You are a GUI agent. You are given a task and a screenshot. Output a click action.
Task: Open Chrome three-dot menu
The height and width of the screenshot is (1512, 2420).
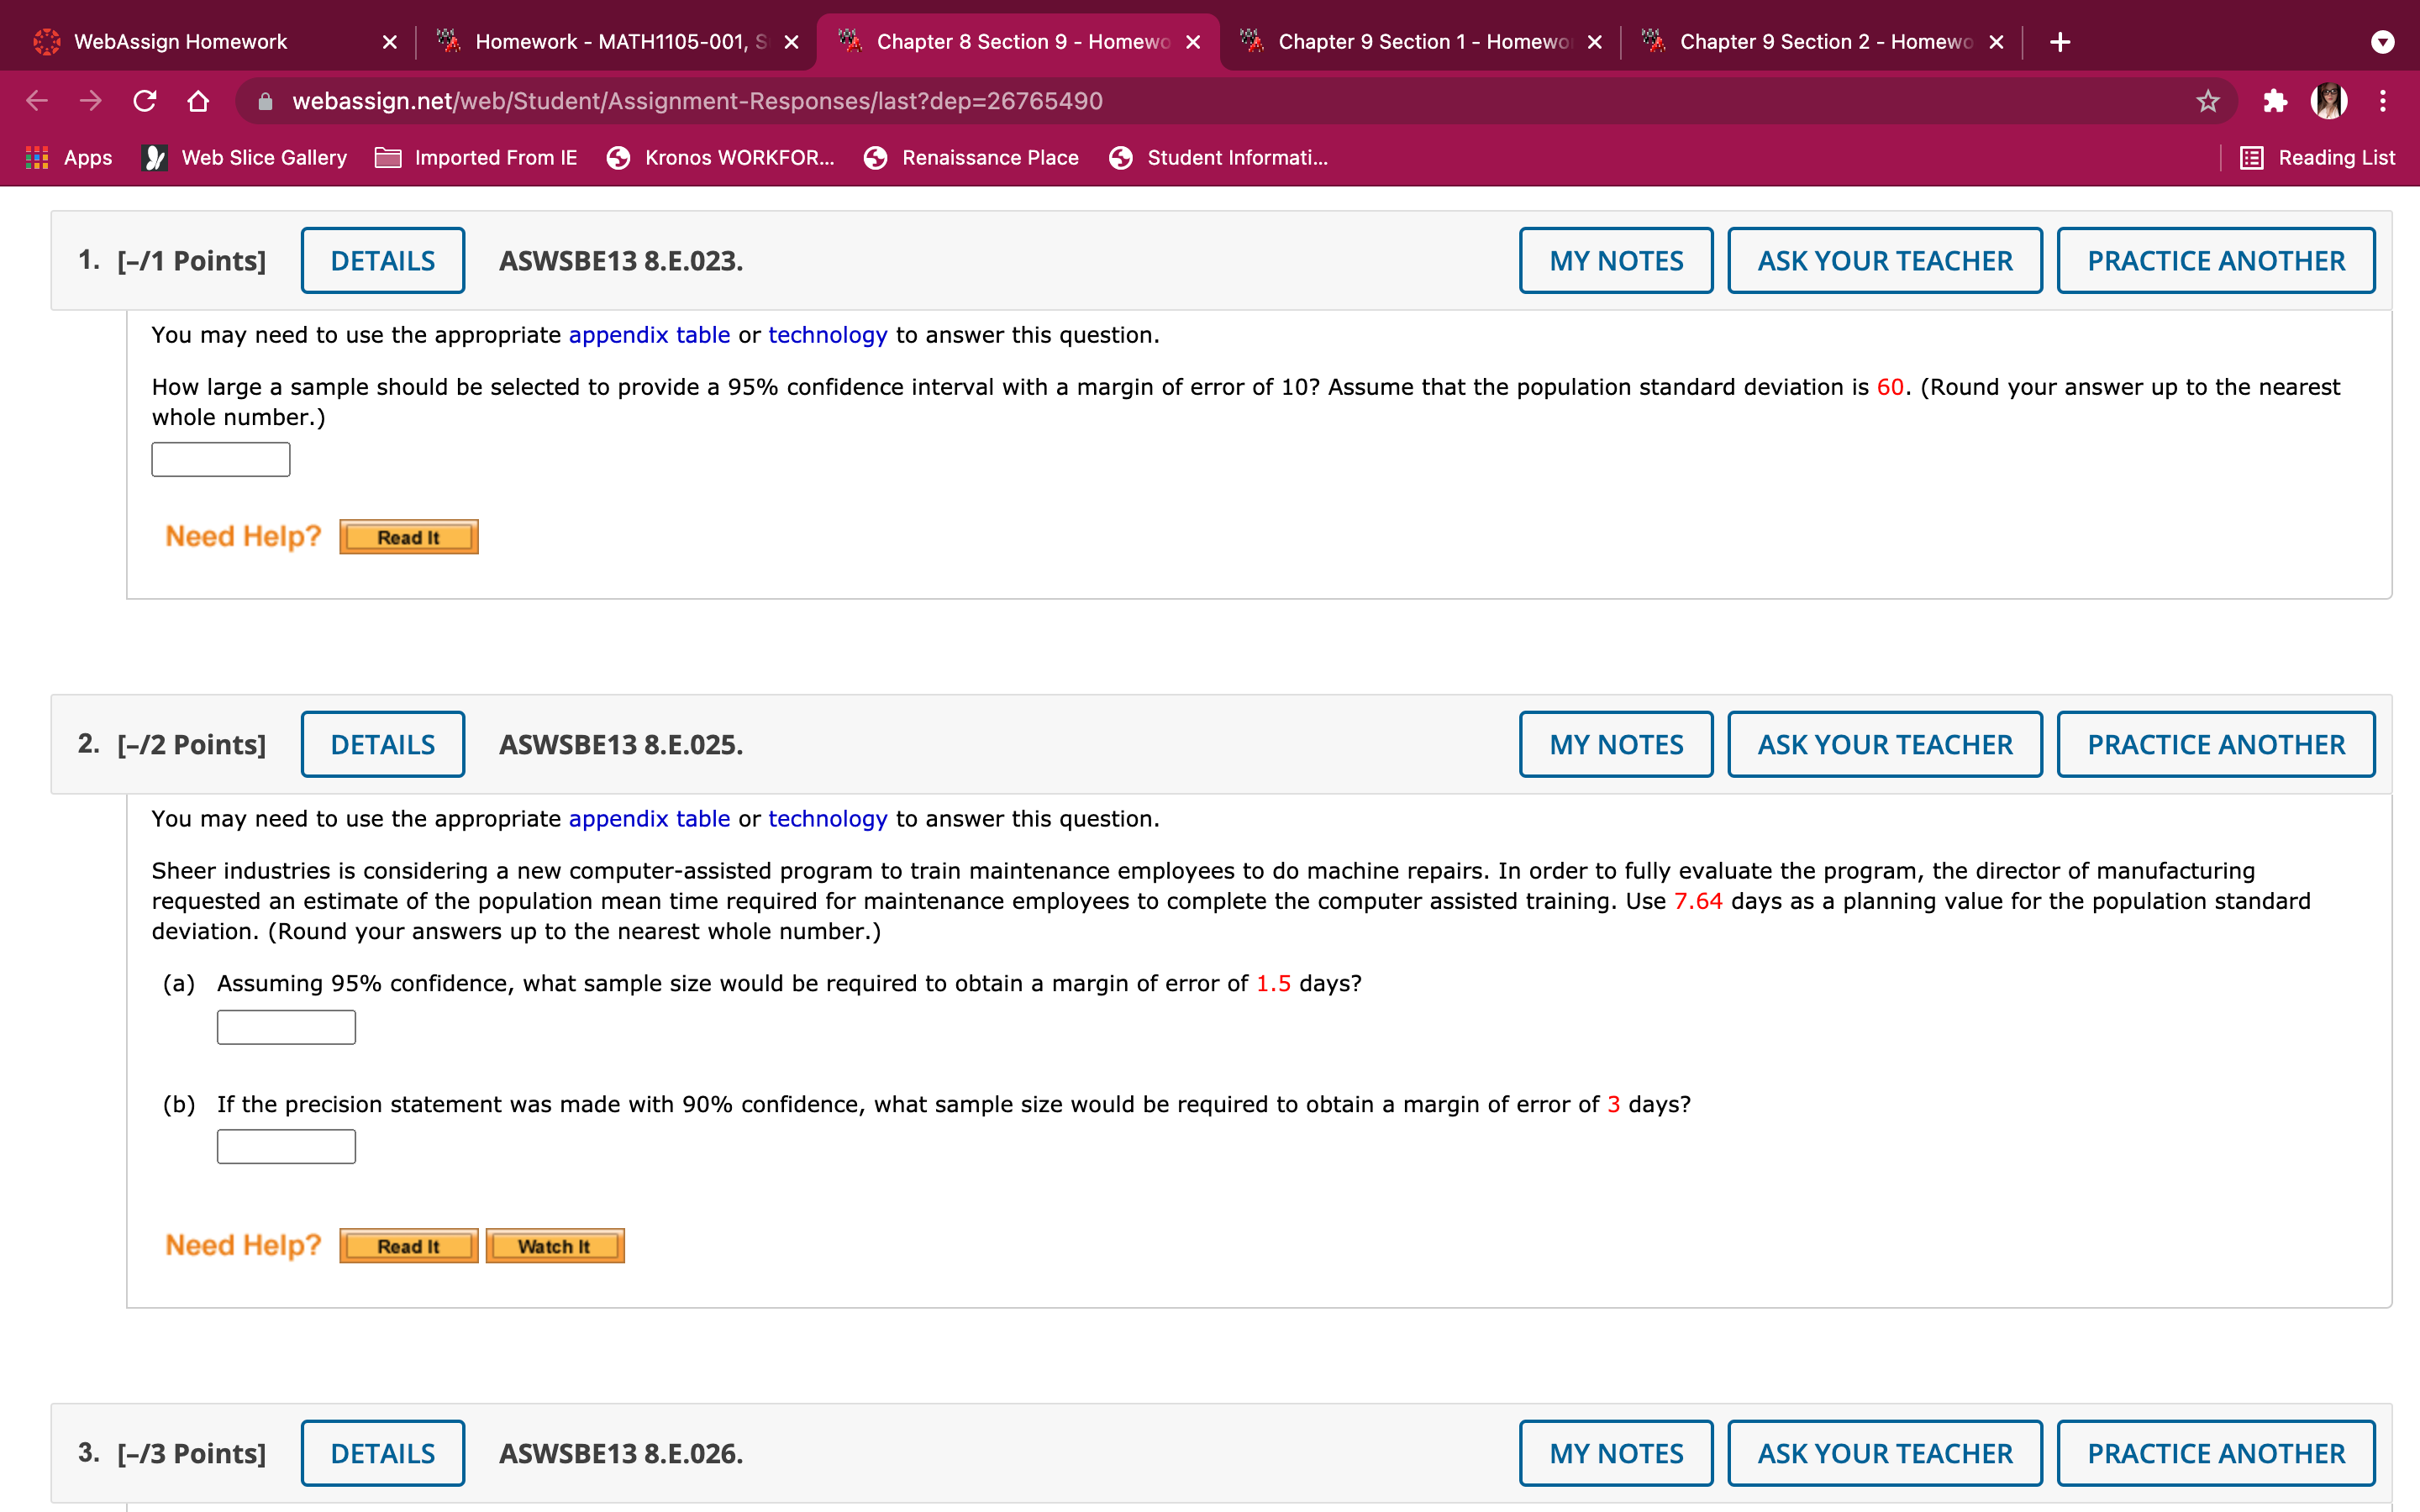(x=2383, y=101)
